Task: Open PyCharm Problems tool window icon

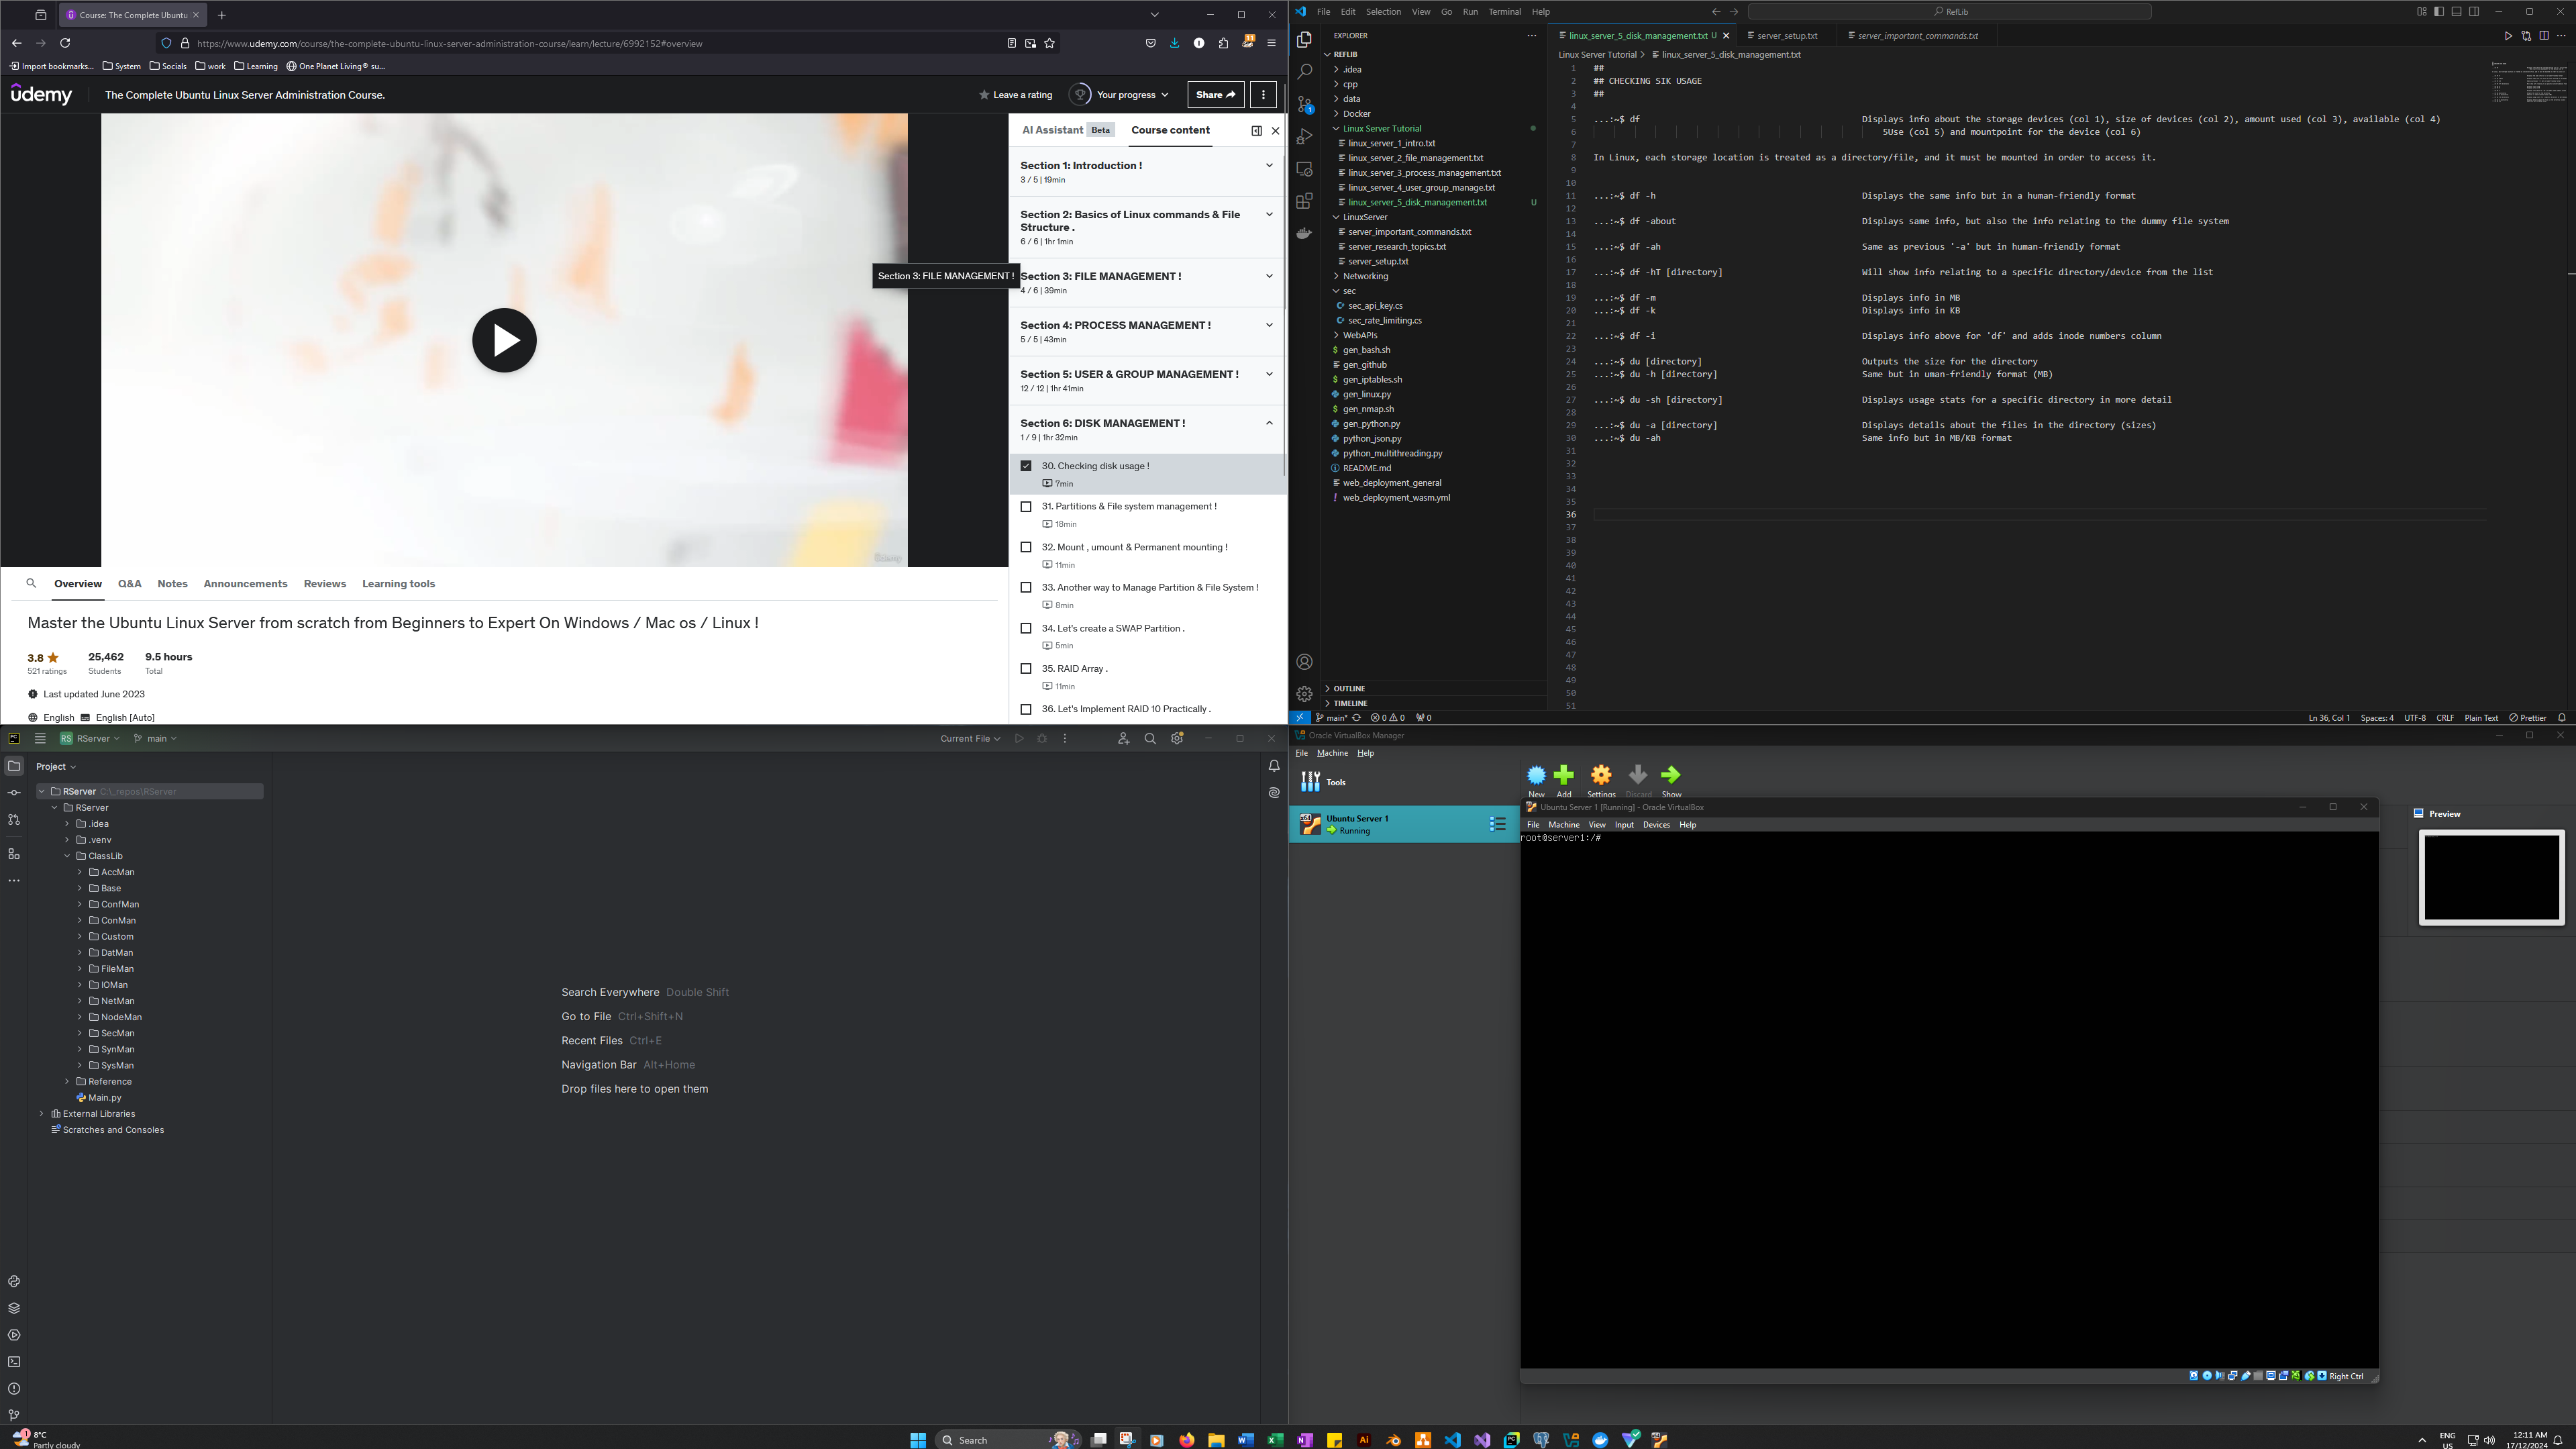Action: point(14,1389)
